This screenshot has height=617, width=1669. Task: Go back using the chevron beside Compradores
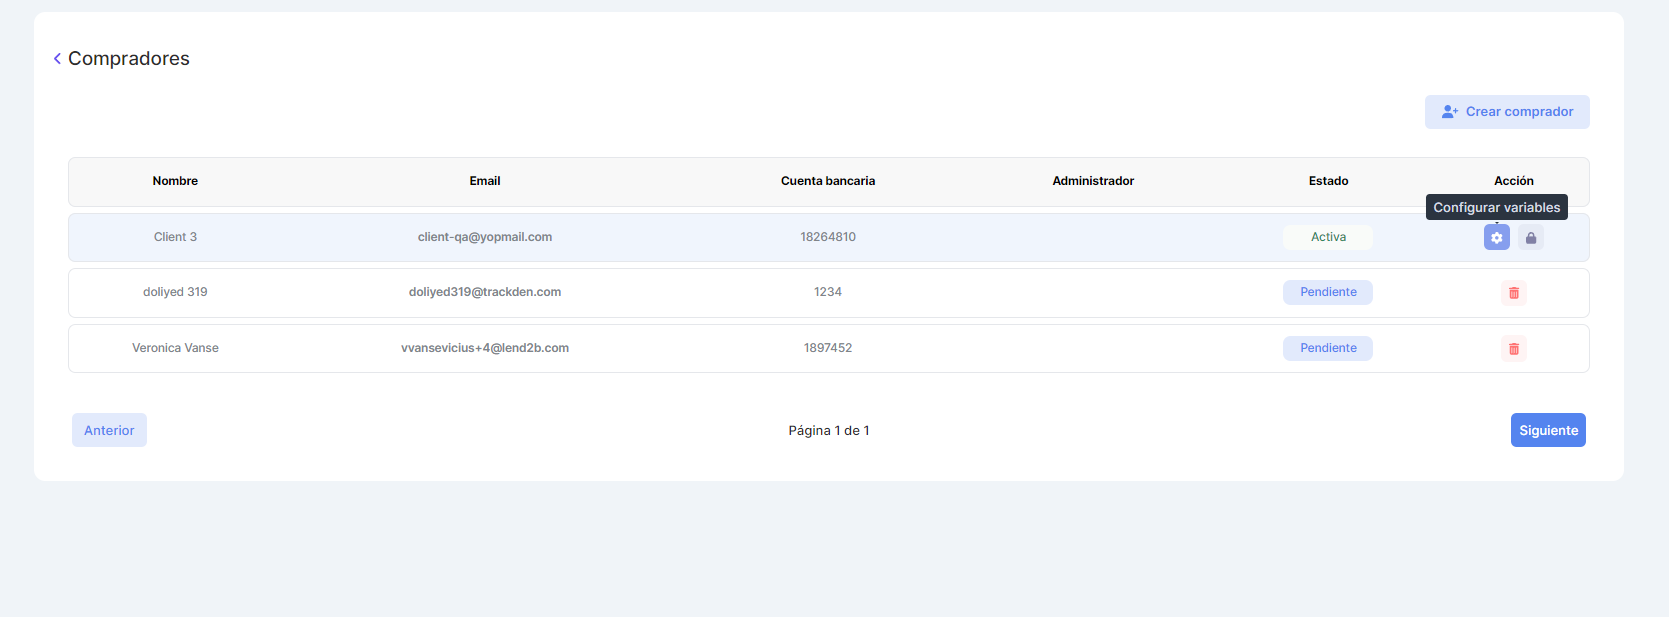57,59
